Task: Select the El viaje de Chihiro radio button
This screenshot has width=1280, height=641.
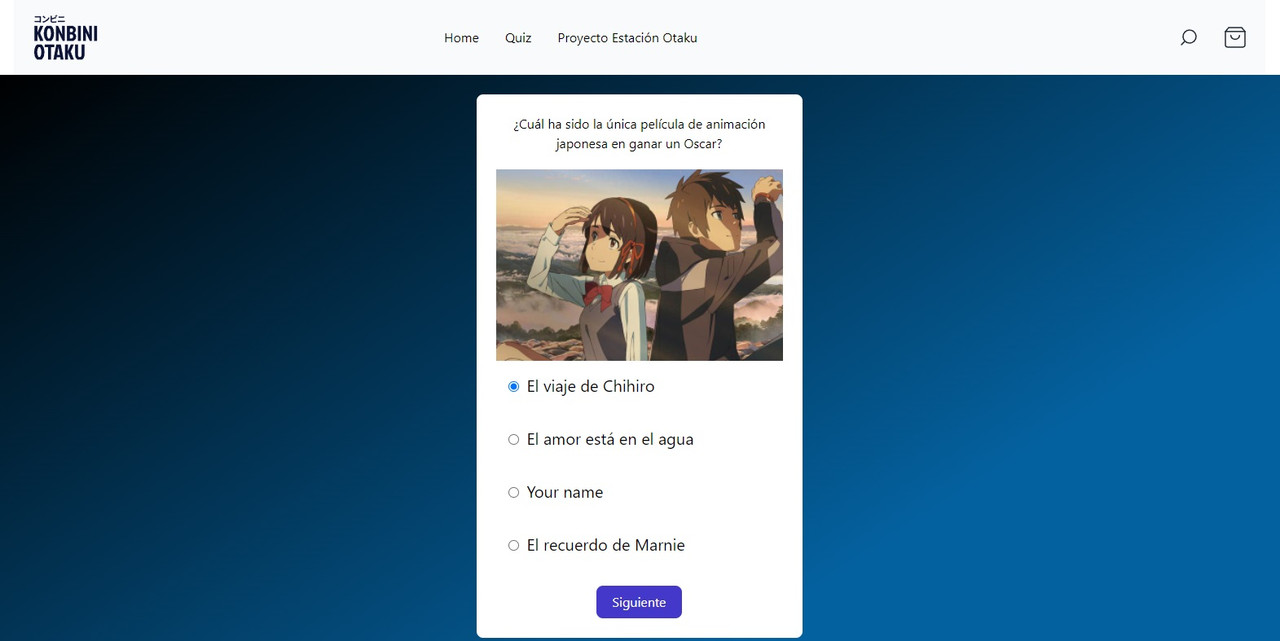Action: pos(514,386)
